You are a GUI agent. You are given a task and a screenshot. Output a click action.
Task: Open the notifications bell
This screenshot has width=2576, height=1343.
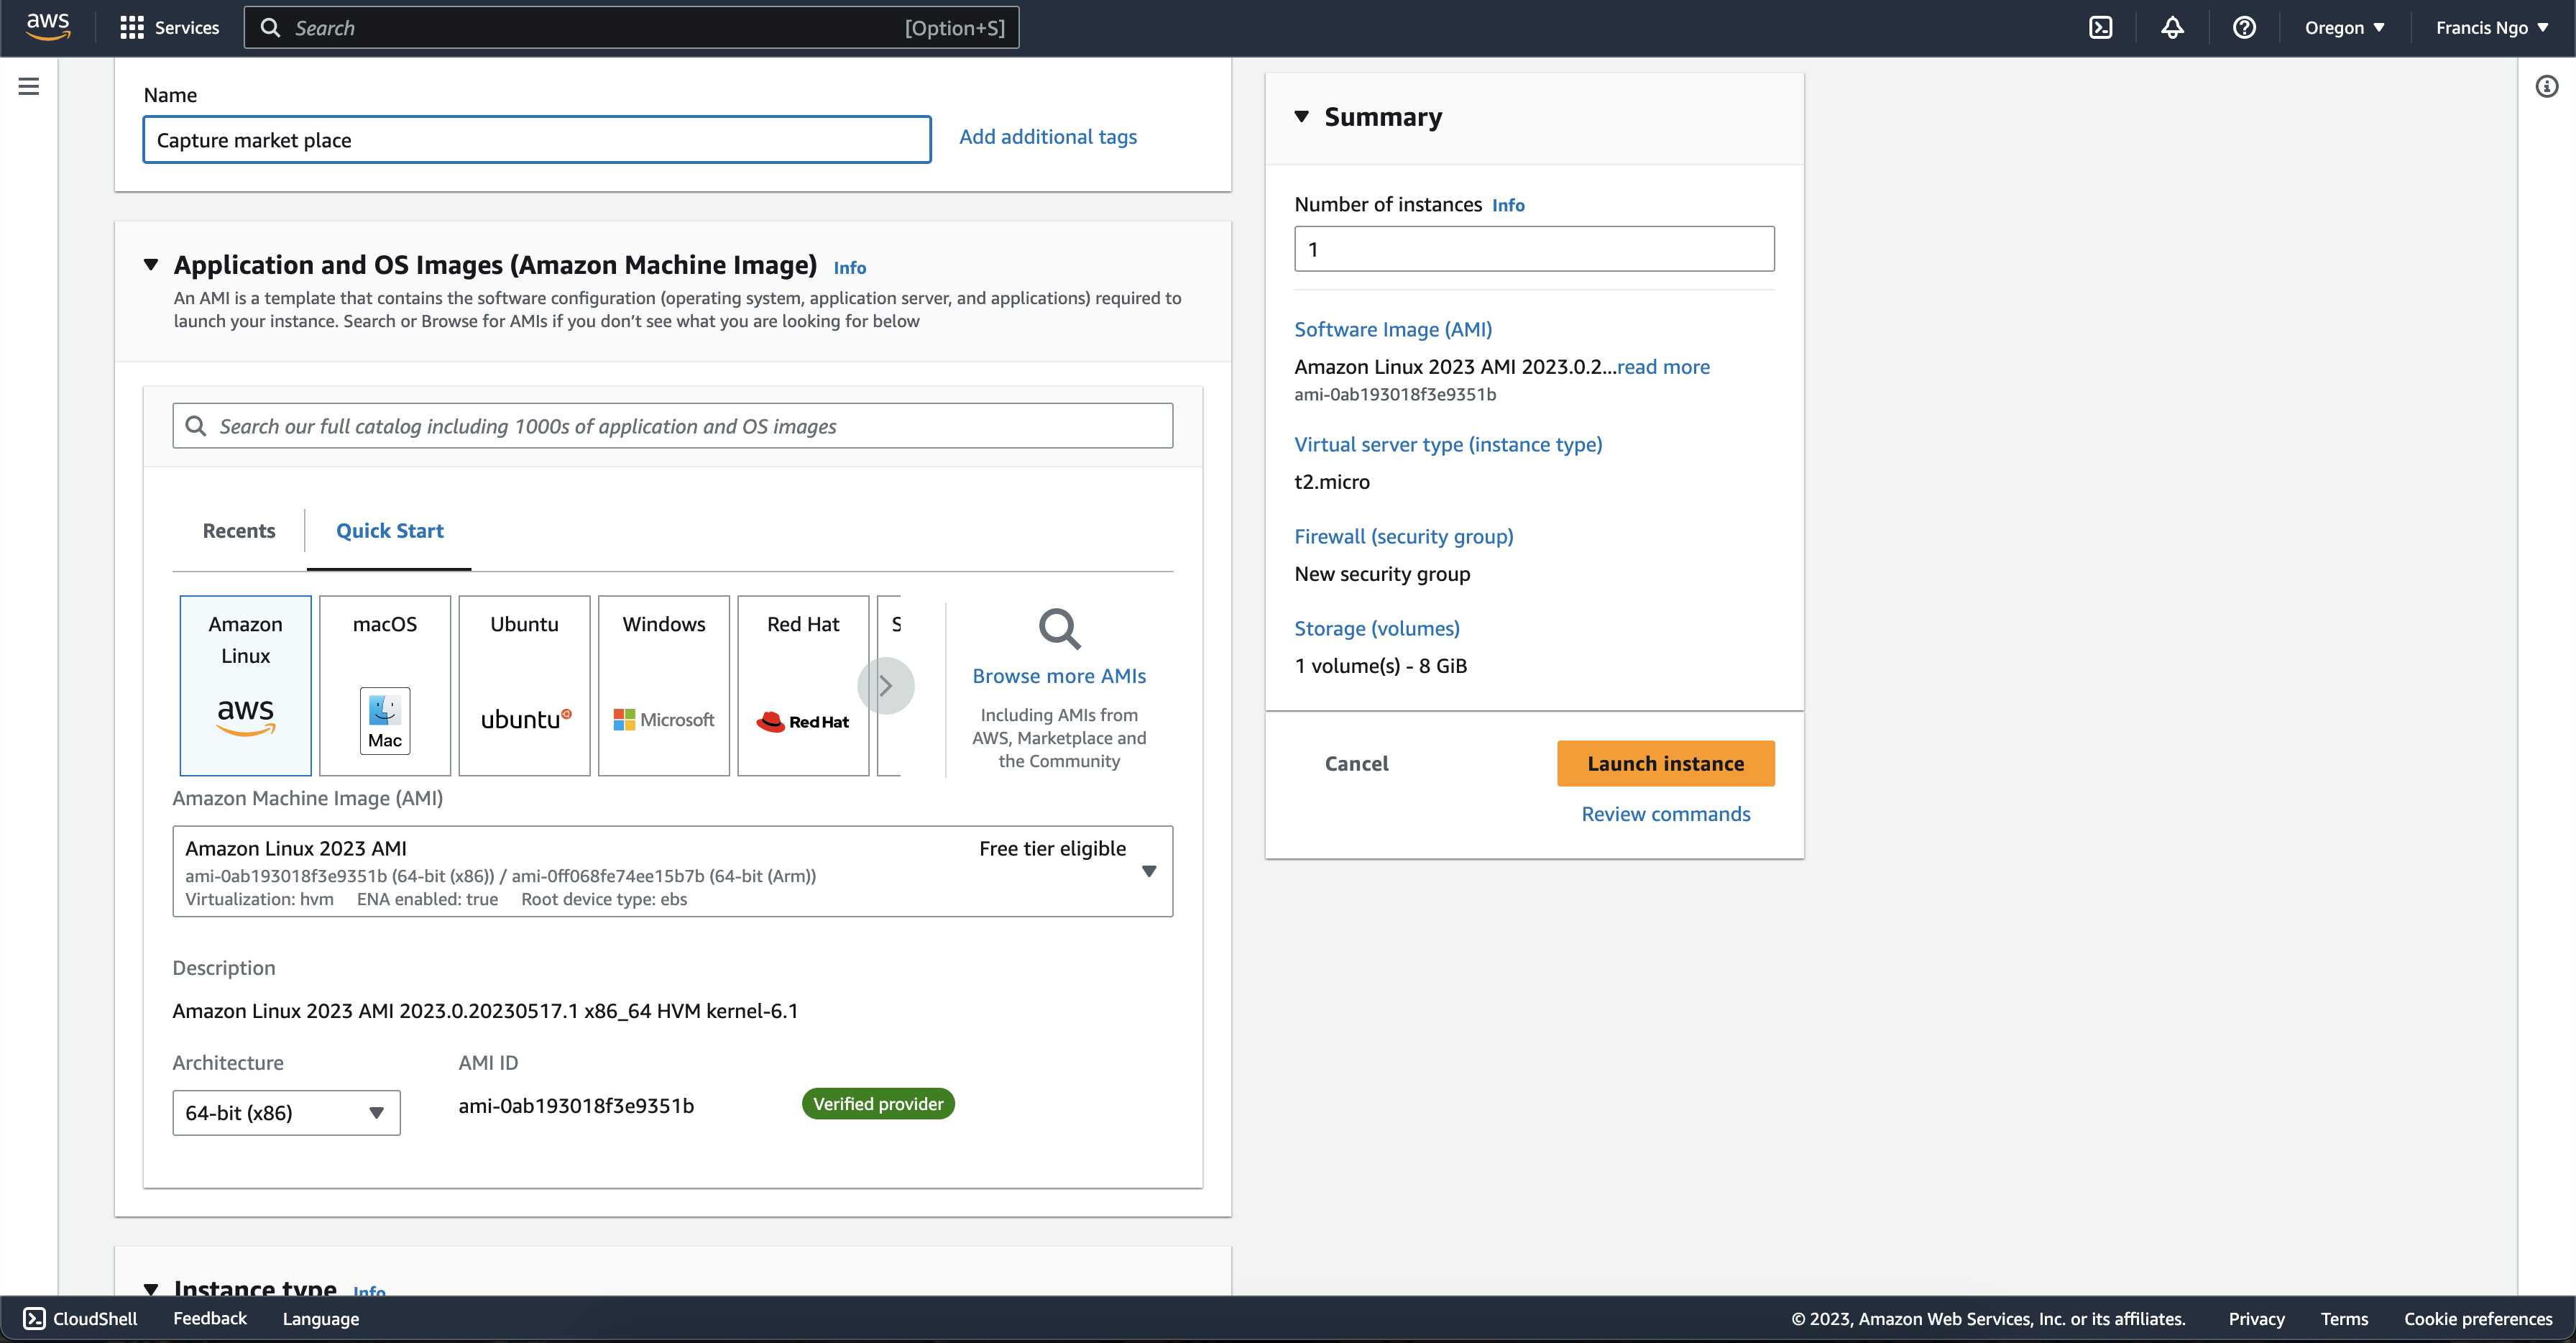[2172, 28]
